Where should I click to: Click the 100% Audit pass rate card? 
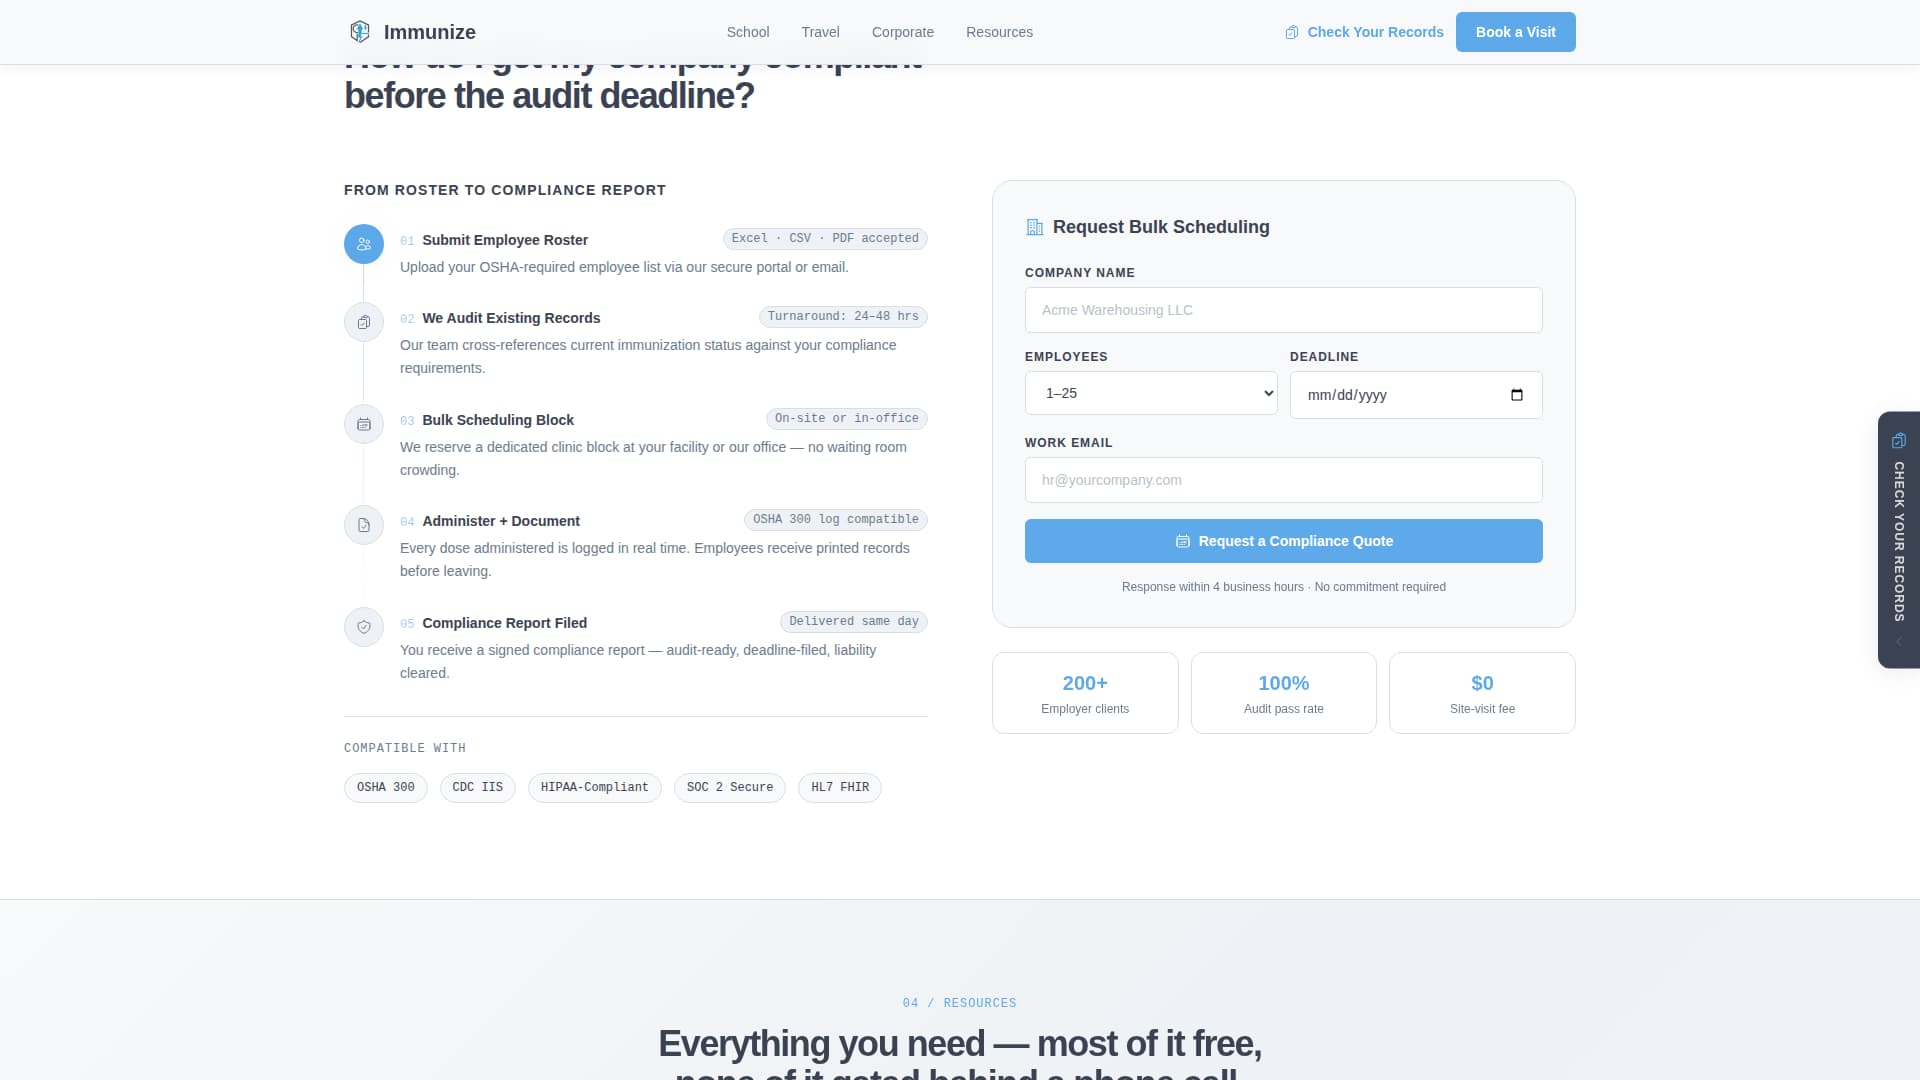[1283, 693]
